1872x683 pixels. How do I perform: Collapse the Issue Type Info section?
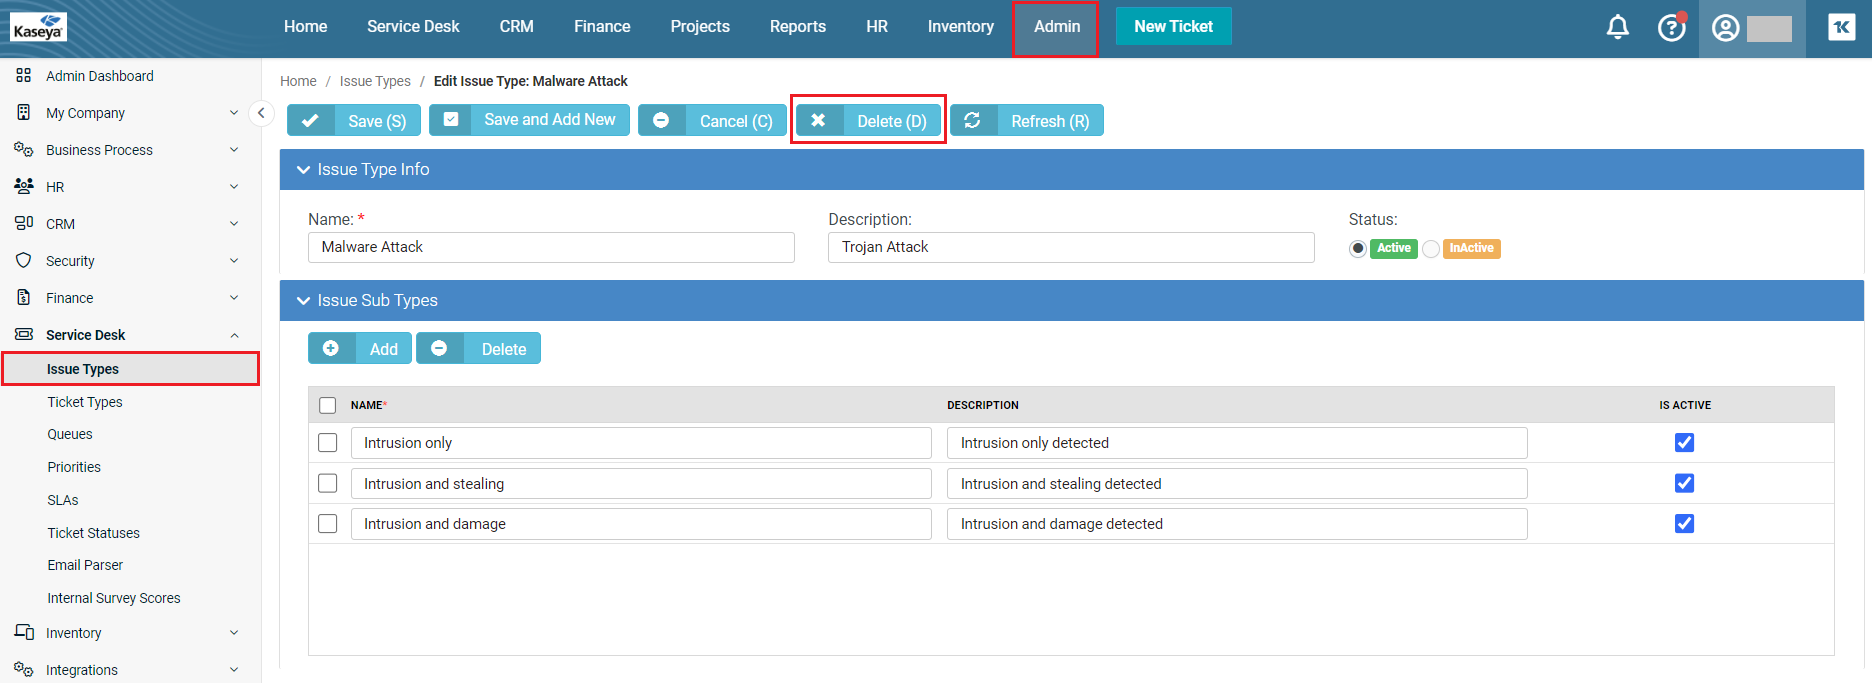pos(304,170)
